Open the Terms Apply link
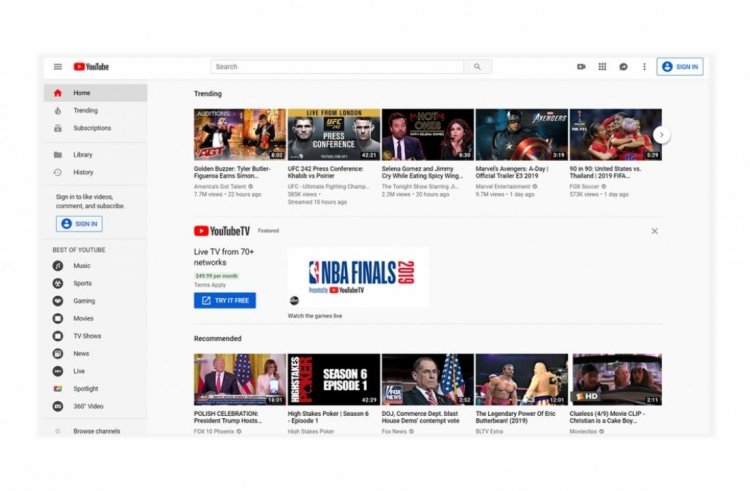The image size is (750, 491). click(210, 285)
